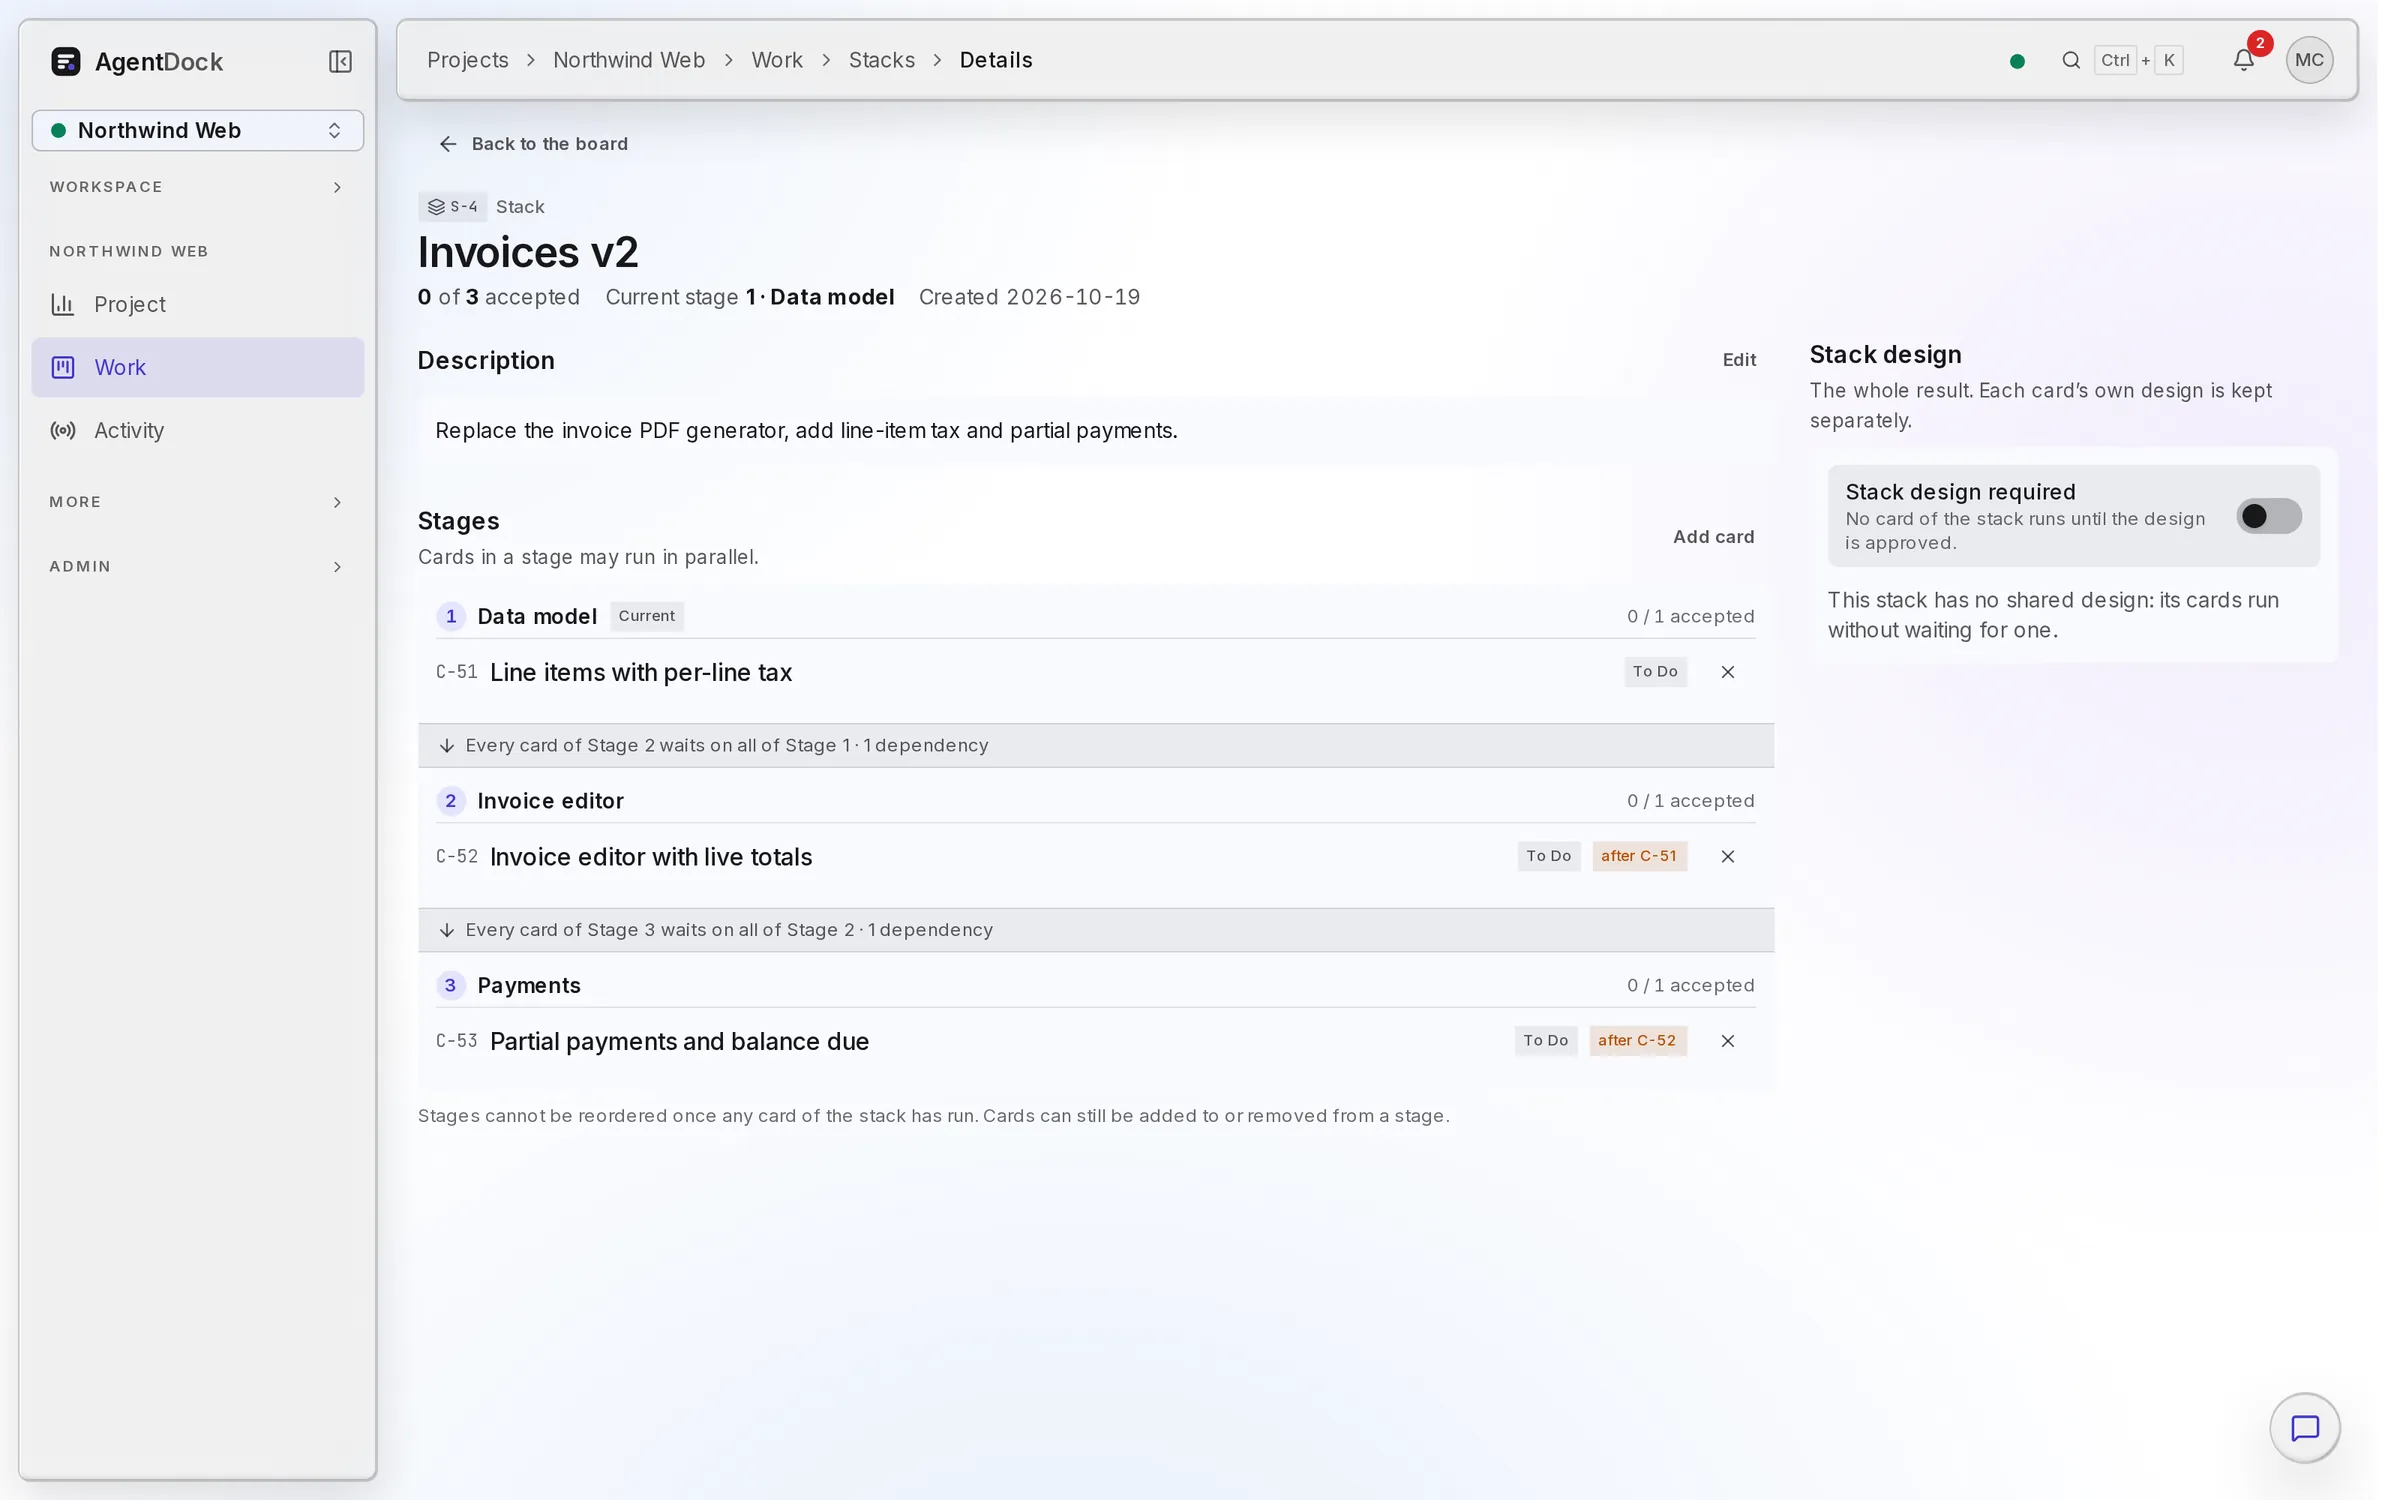Open Activity in the sidebar

198,431
